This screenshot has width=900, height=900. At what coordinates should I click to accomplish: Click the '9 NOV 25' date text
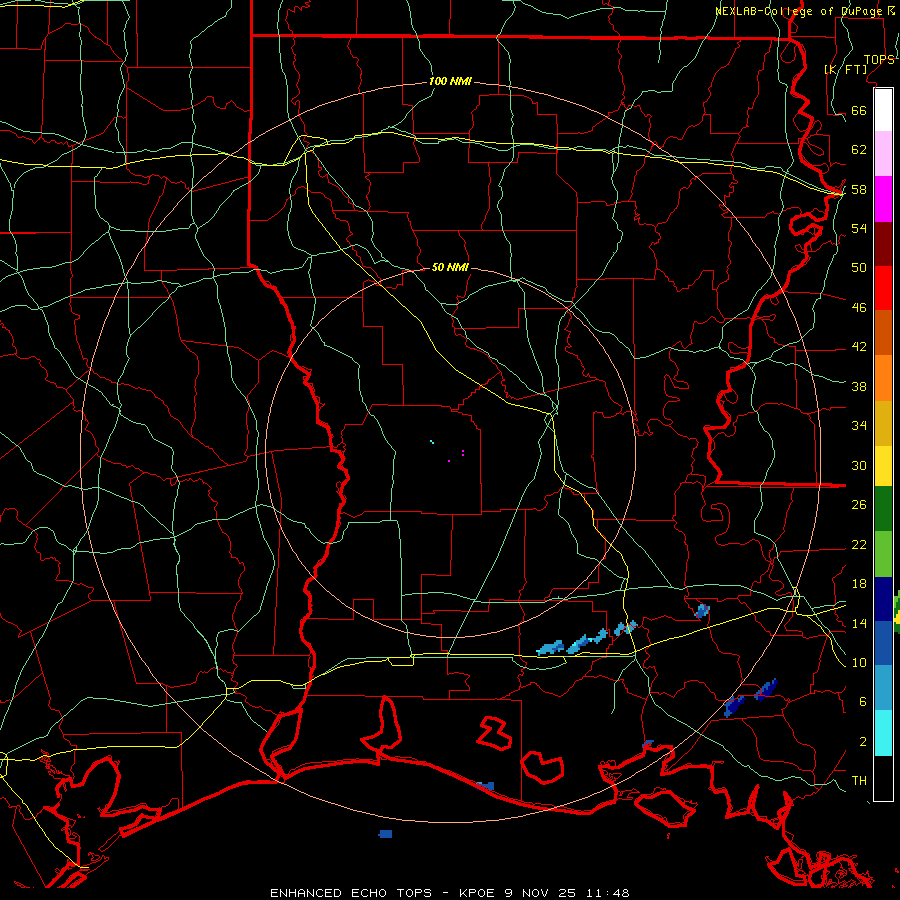[x=542, y=893]
